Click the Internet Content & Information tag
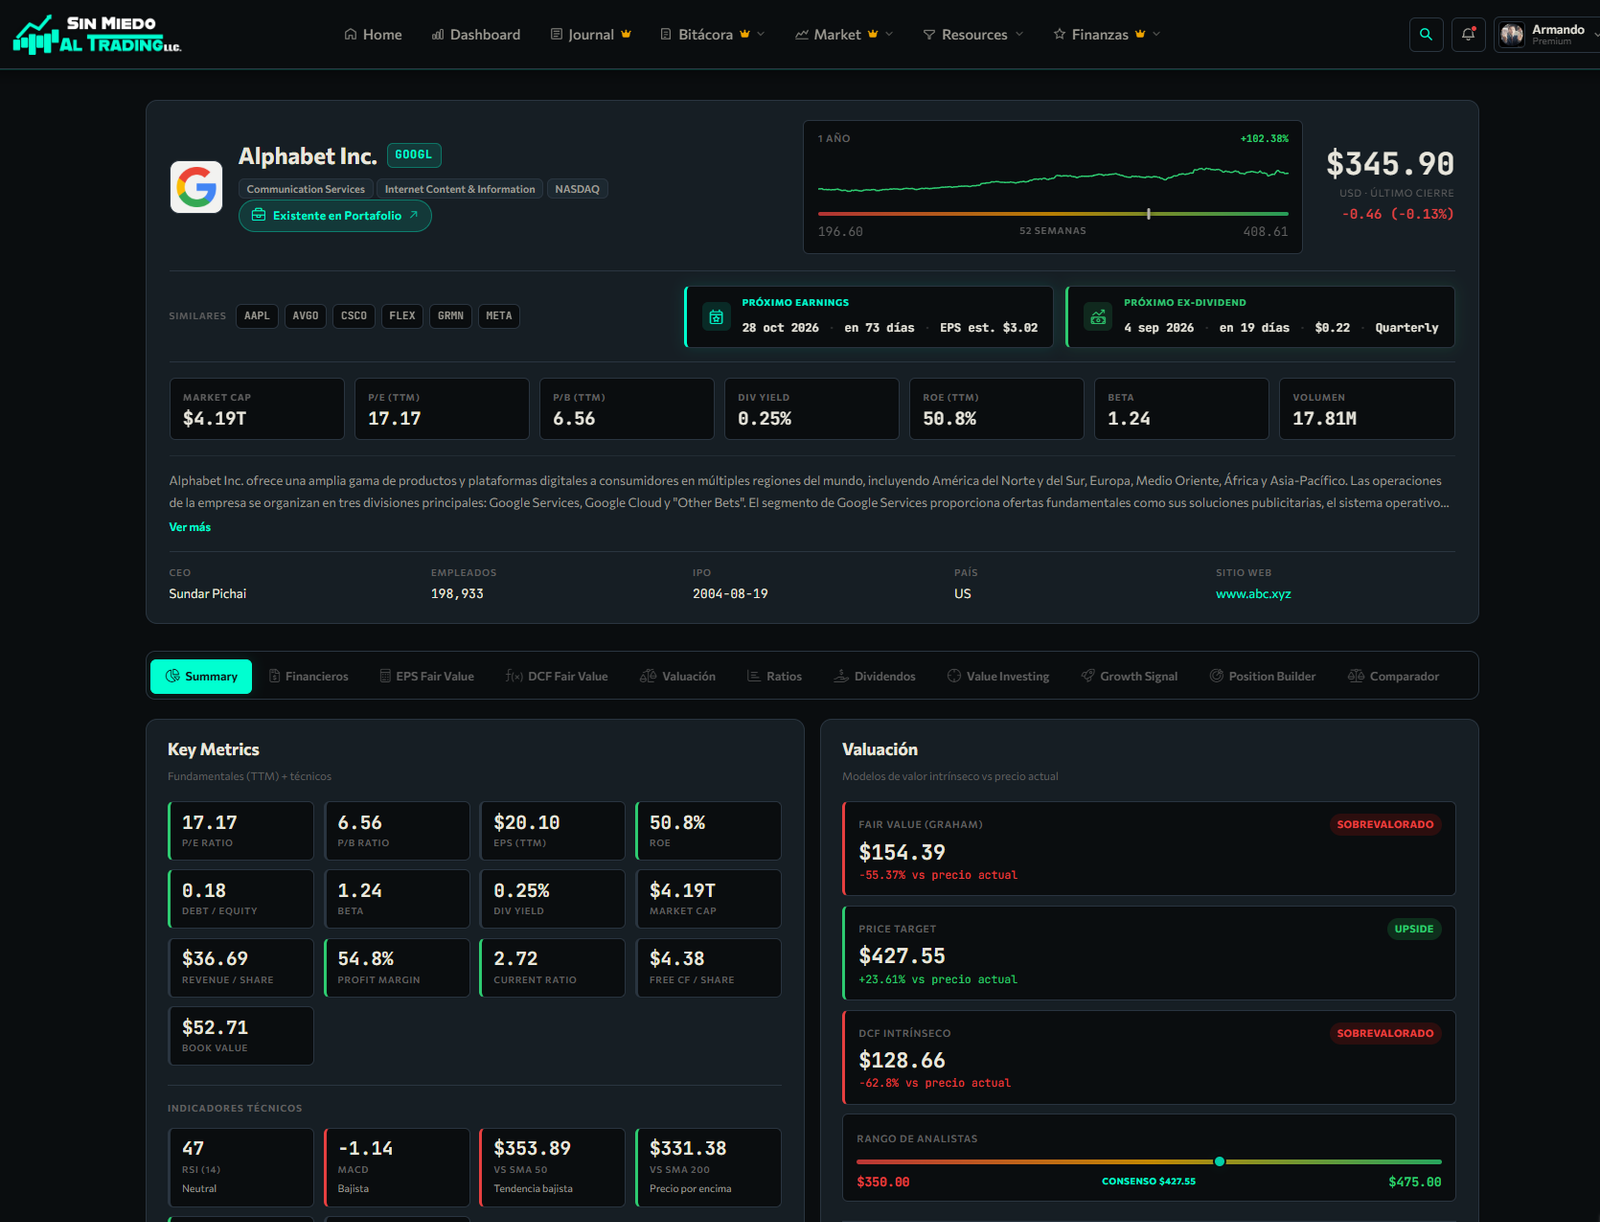This screenshot has height=1222, width=1600. [x=460, y=189]
